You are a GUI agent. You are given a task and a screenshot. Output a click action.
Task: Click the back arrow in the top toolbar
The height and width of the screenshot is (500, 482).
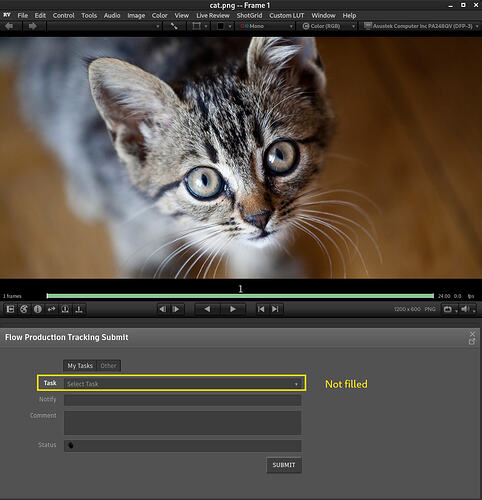click(9, 26)
